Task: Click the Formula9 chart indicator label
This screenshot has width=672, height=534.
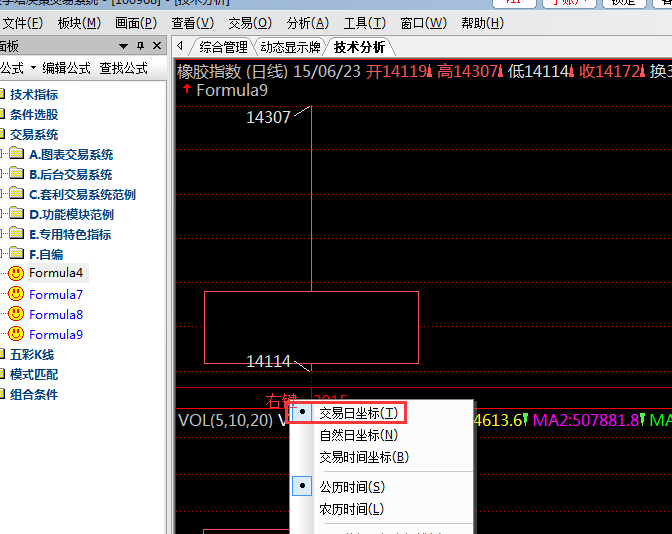Action: [232, 90]
